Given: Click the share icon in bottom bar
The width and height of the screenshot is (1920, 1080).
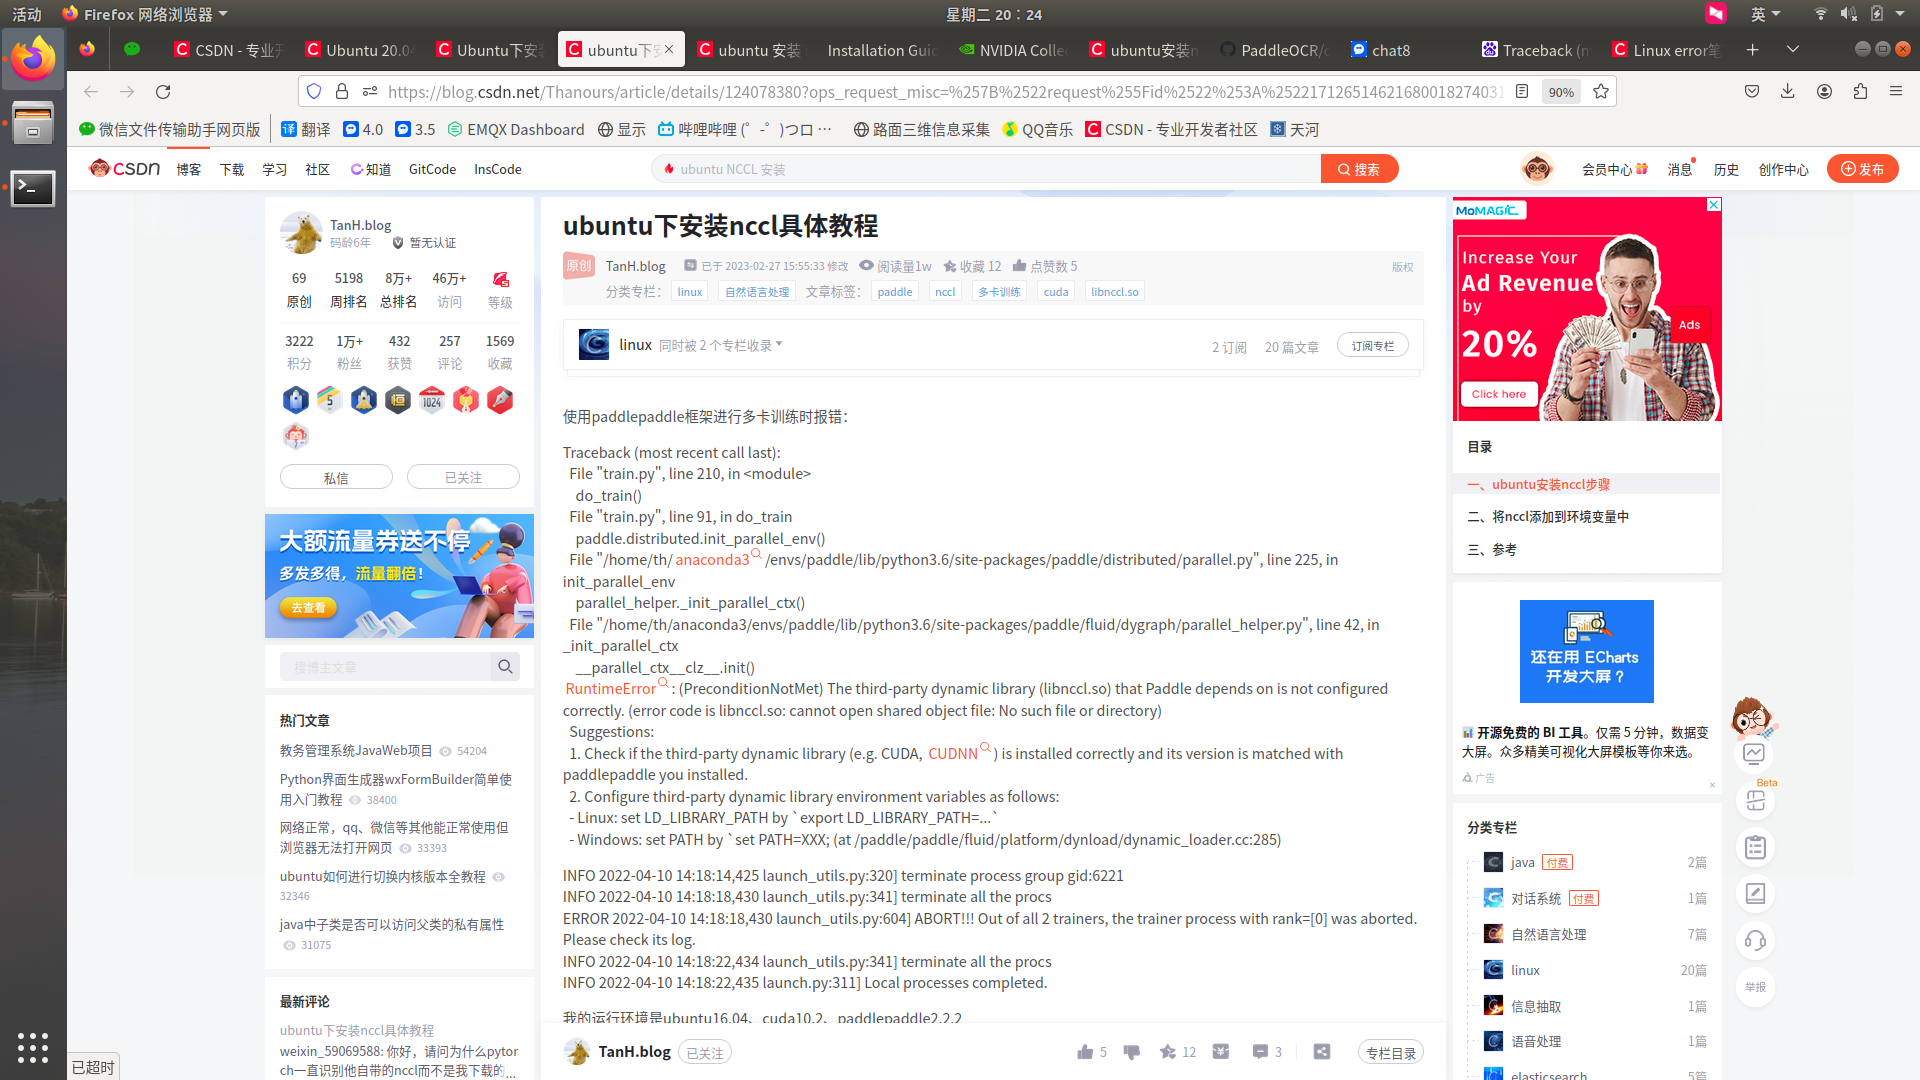Looking at the screenshot, I should click(1322, 1052).
